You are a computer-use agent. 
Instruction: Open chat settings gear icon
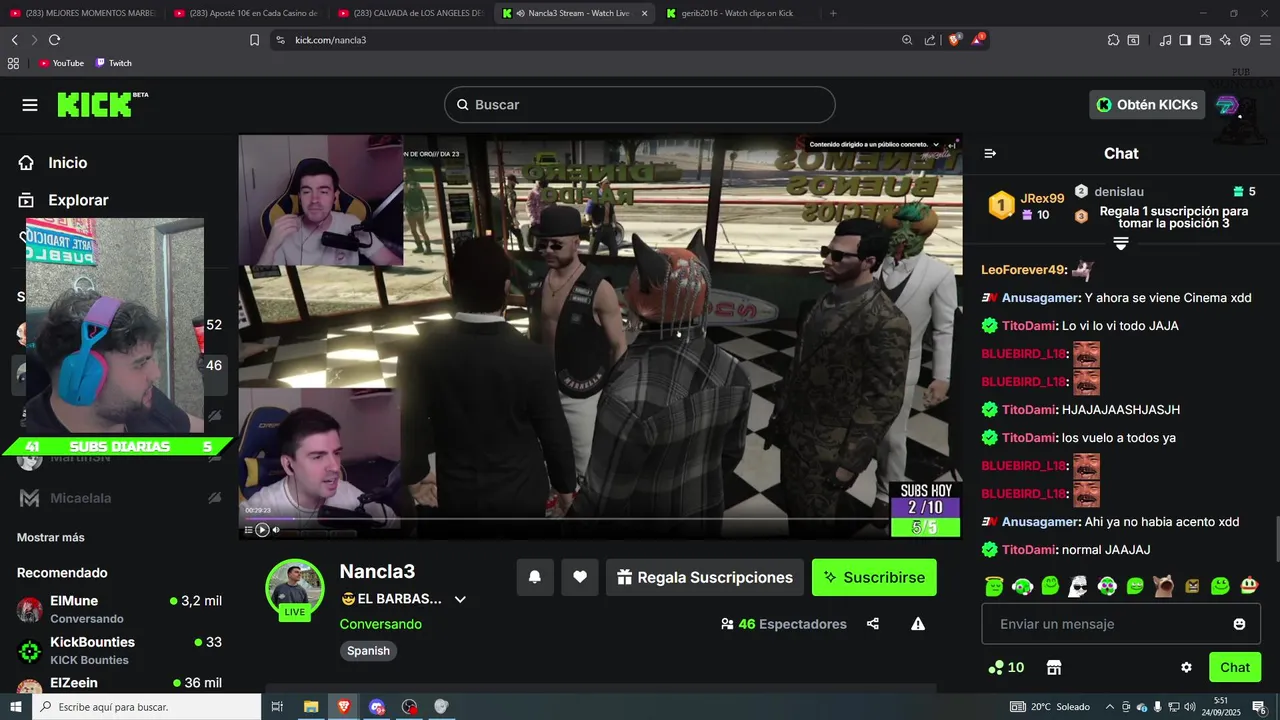(1186, 667)
